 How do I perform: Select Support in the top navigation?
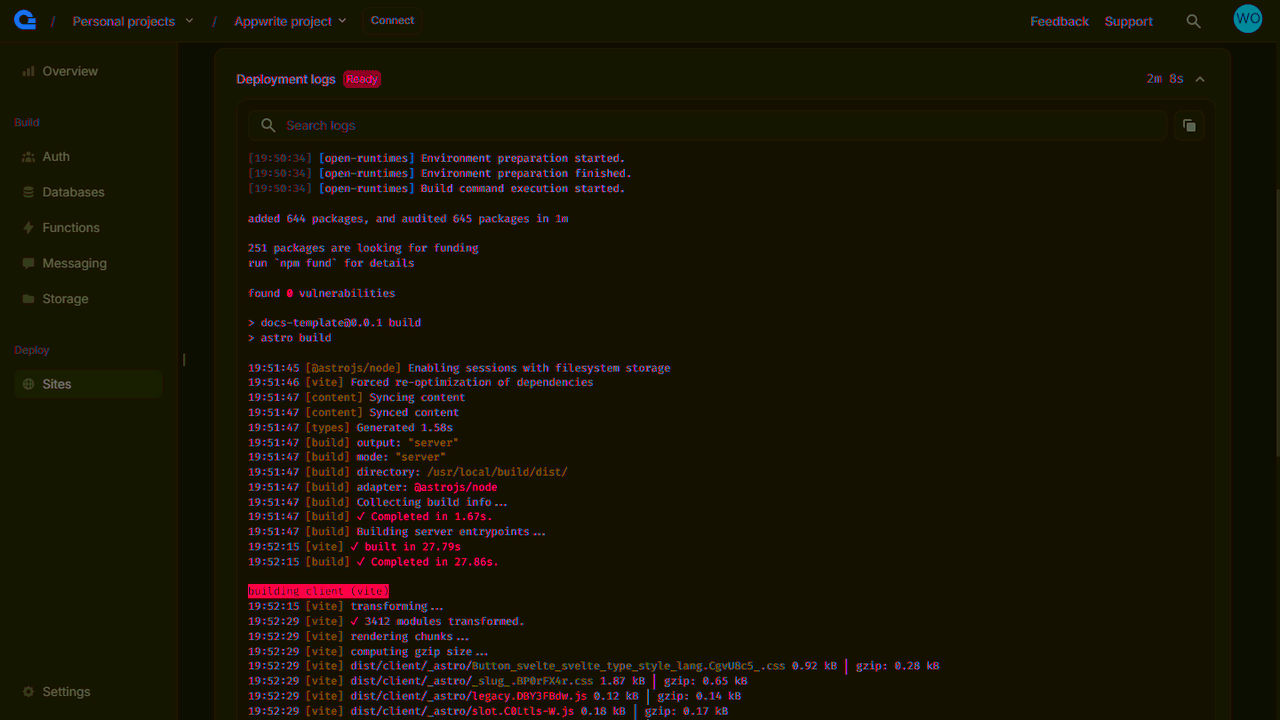point(1128,20)
